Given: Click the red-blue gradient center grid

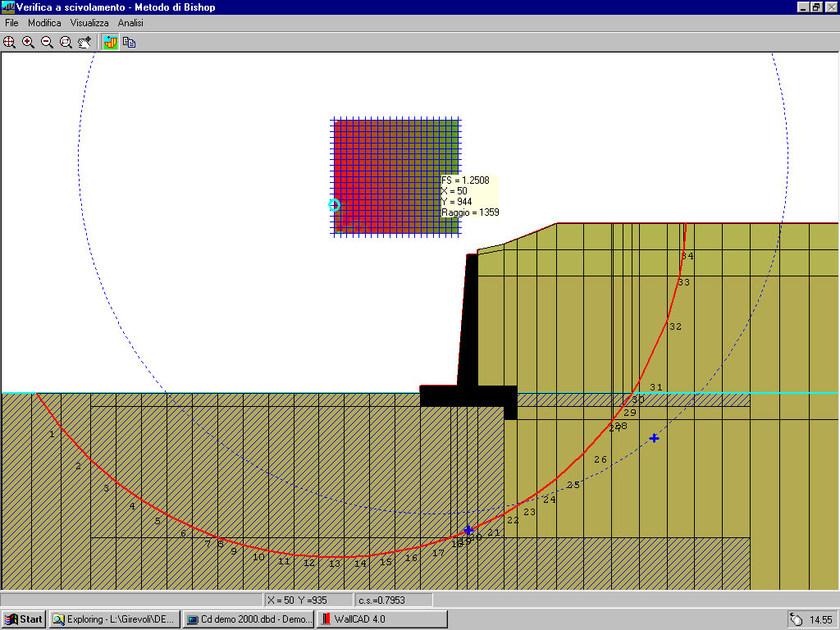Looking at the screenshot, I should (x=396, y=177).
